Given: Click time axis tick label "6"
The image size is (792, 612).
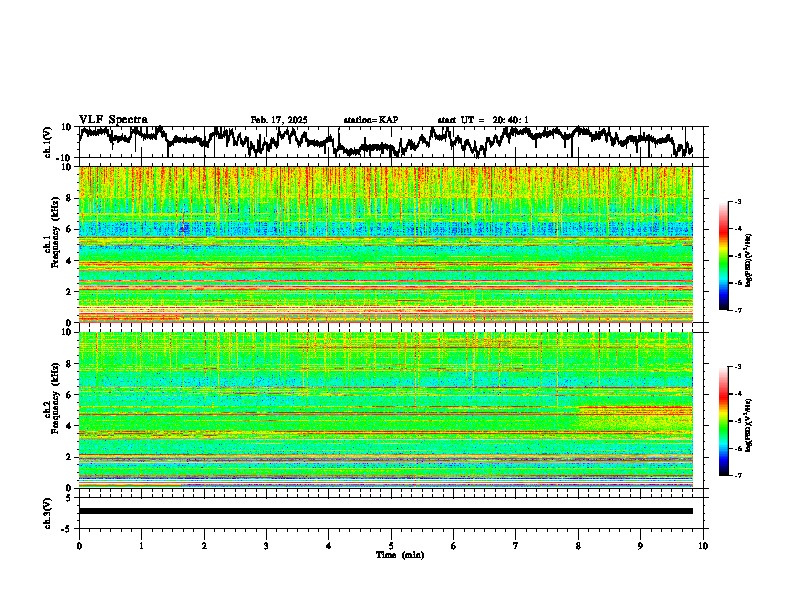Looking at the screenshot, I should pos(454,546).
